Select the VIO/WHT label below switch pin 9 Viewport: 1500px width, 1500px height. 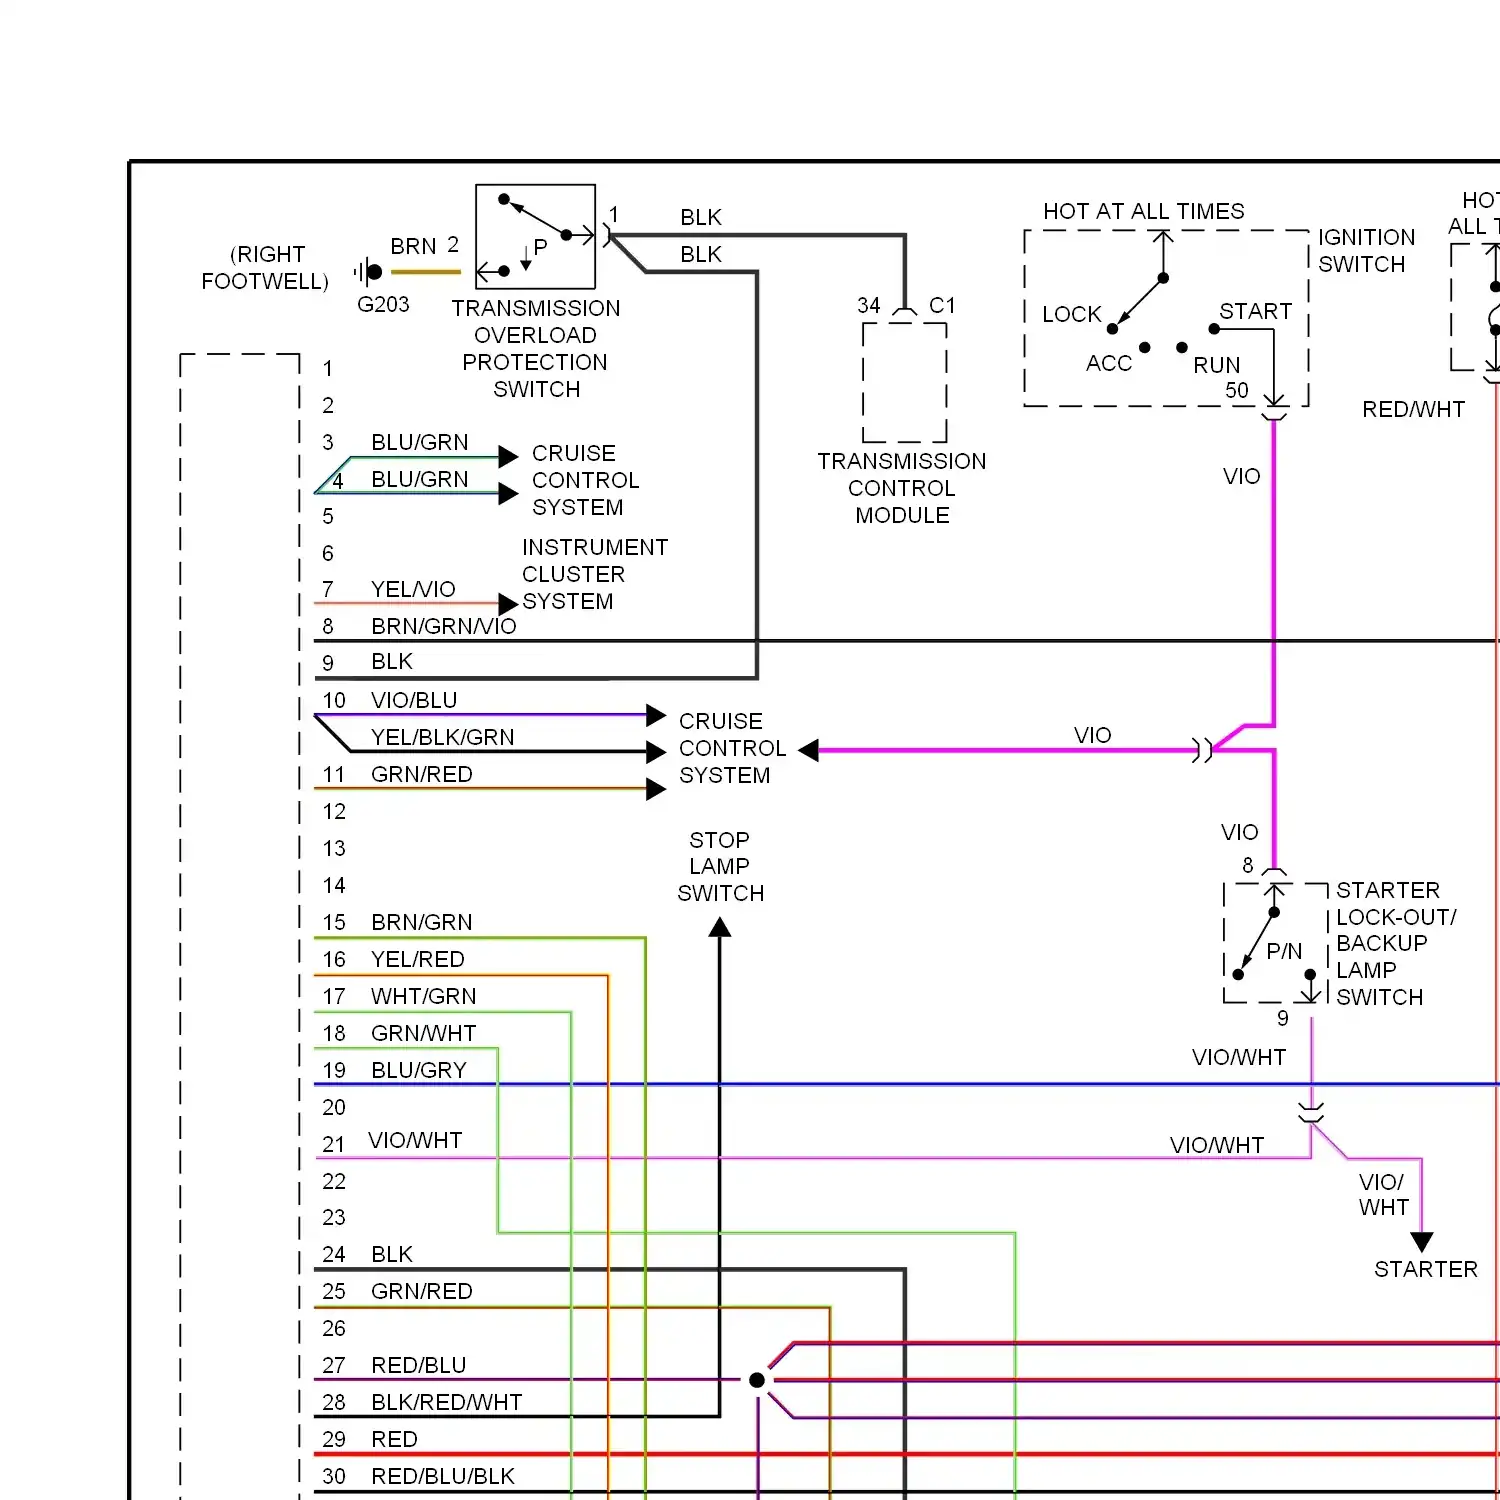point(1239,1057)
